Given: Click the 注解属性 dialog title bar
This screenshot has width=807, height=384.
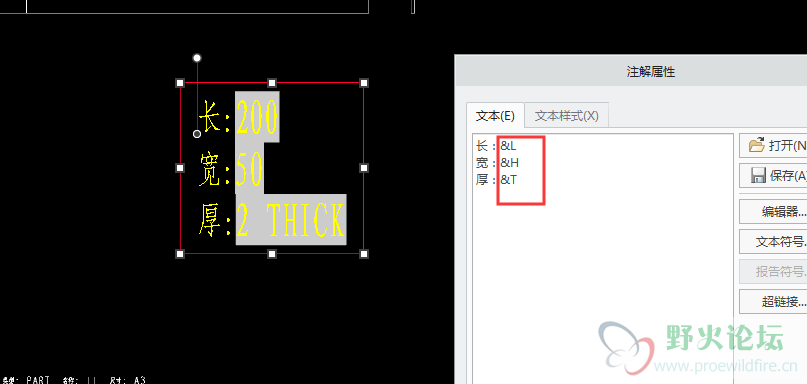Looking at the screenshot, I should [631, 71].
